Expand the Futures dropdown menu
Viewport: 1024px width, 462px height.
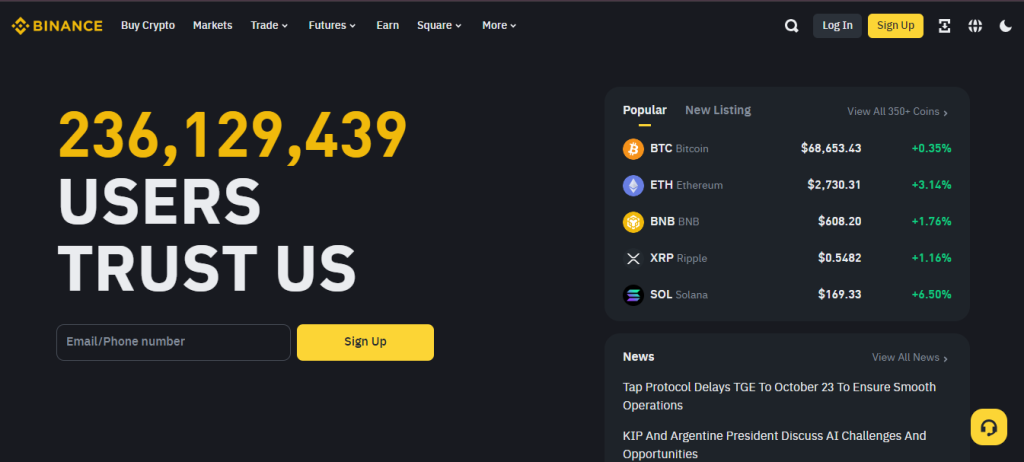(x=332, y=25)
